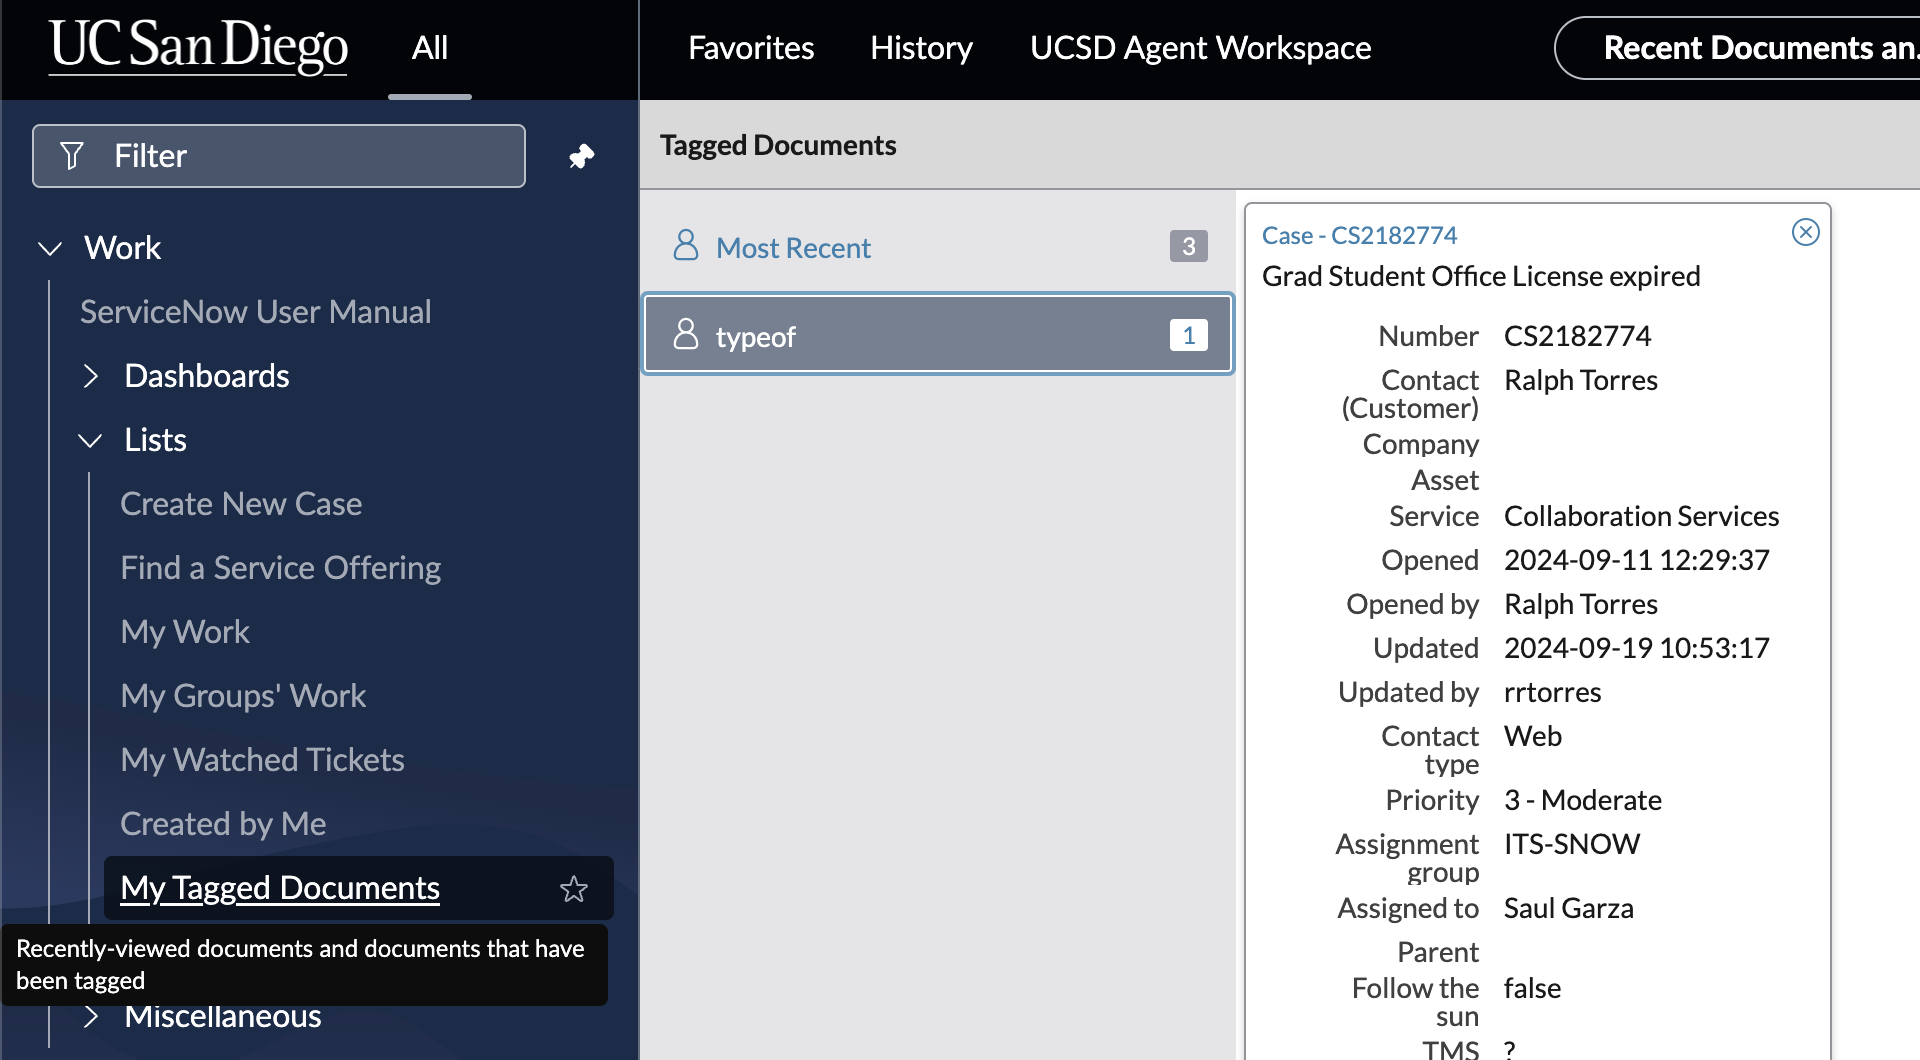
Task: Expand the Dashboards section
Action: pos(91,376)
